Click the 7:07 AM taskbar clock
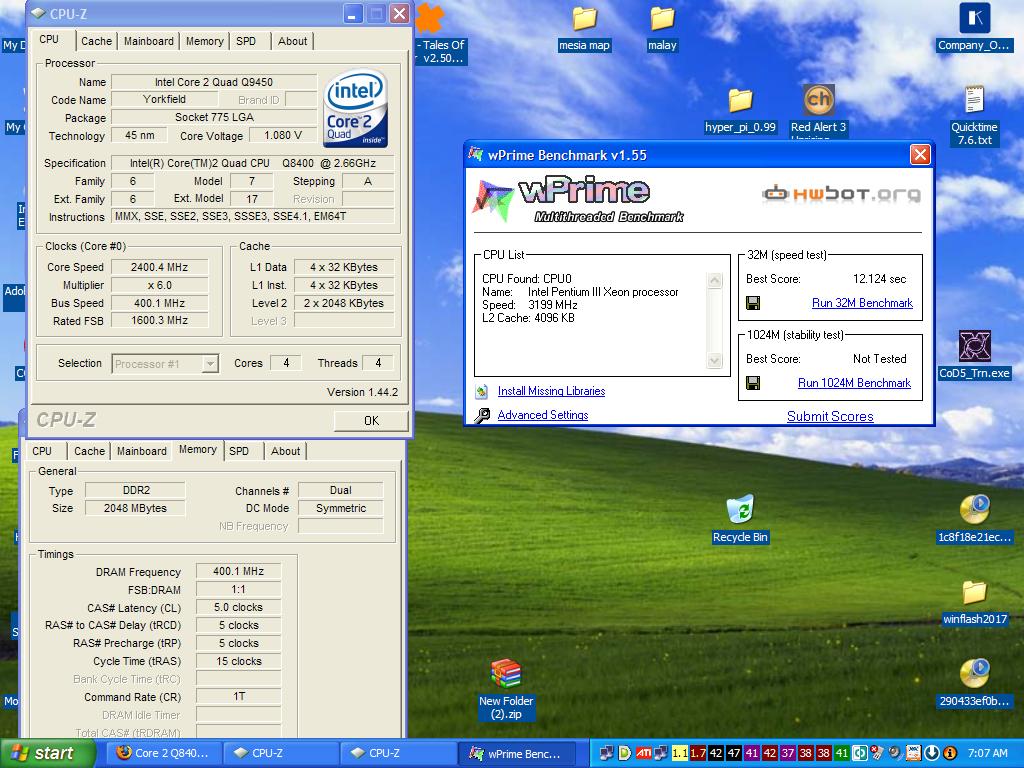This screenshot has width=1024, height=768. 987,753
